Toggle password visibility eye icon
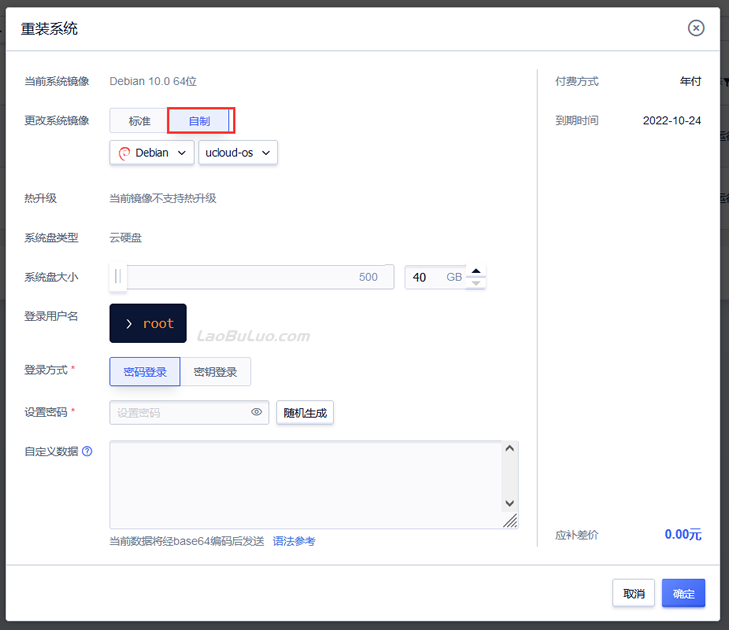Viewport: 729px width, 630px height. [x=256, y=412]
